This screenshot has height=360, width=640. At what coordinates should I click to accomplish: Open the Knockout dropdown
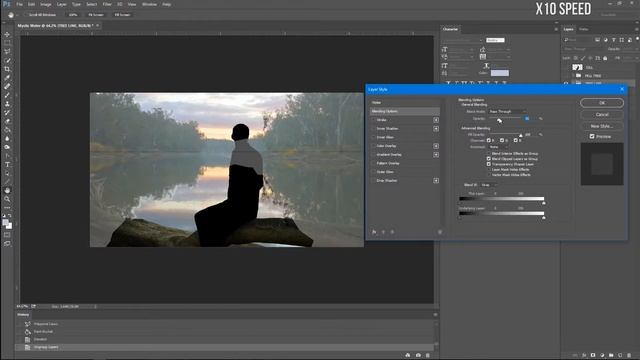tap(498, 147)
